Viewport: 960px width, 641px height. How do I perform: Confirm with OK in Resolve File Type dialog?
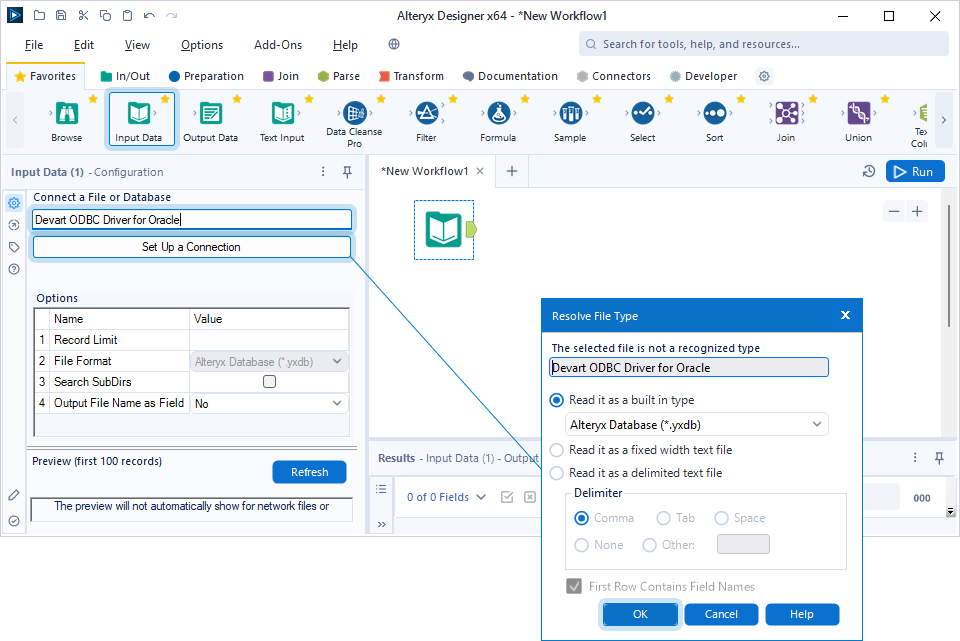tap(639, 614)
